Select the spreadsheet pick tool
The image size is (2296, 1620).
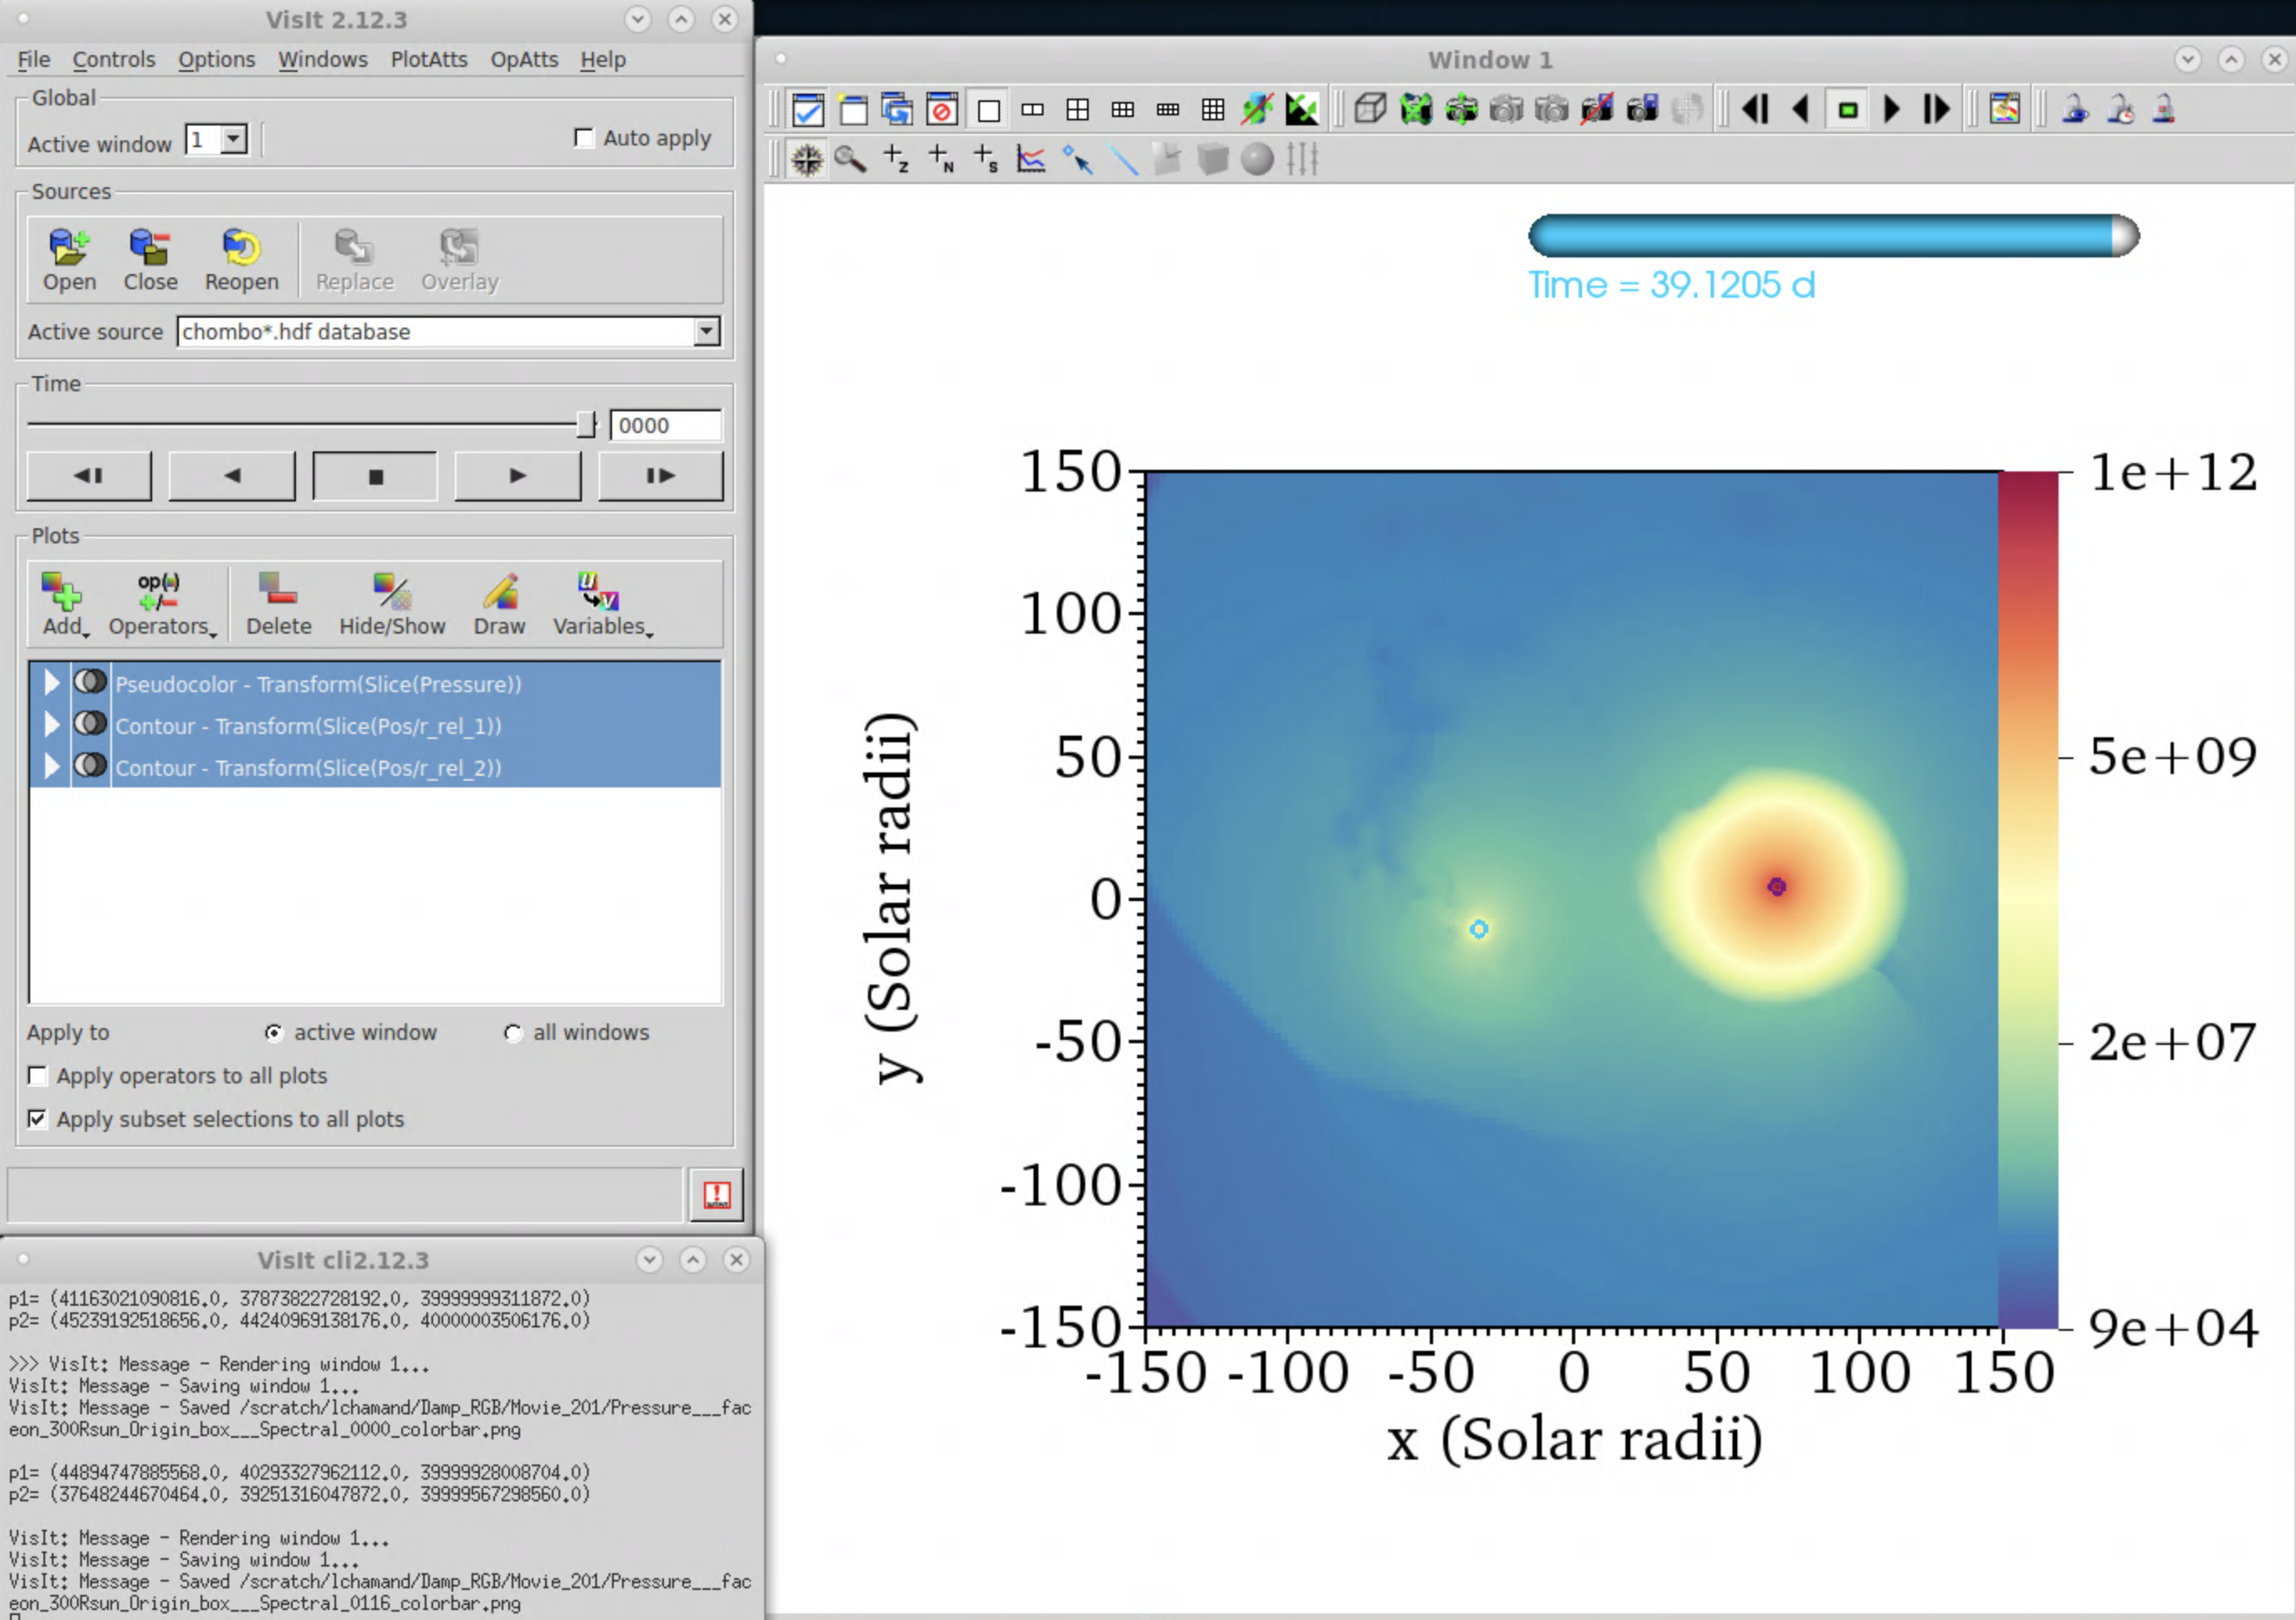(986, 159)
